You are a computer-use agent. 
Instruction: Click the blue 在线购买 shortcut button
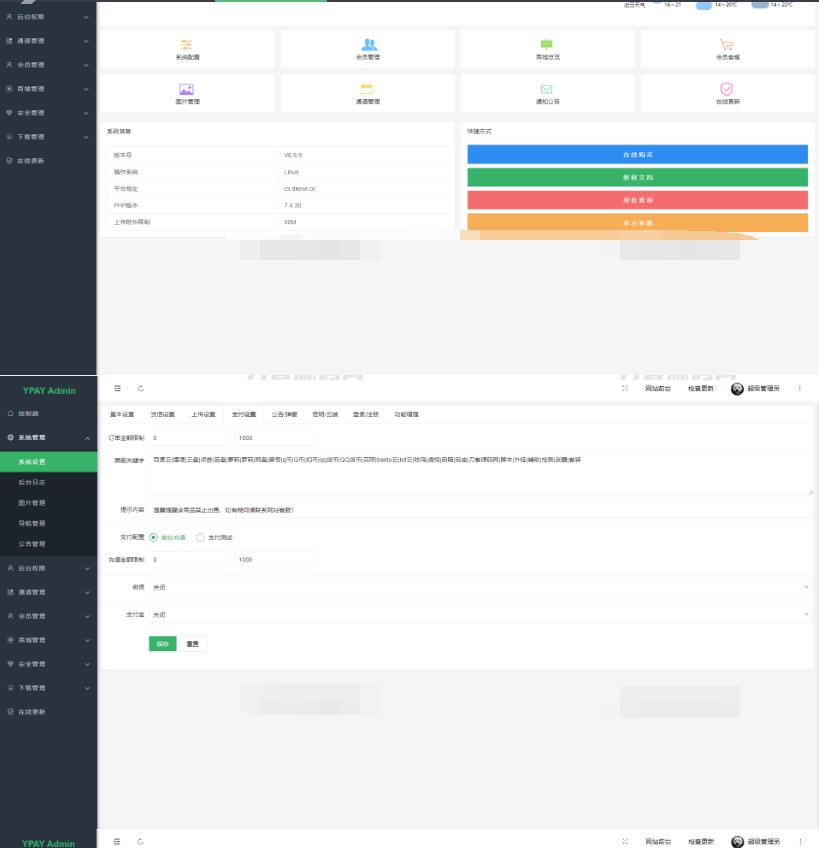(637, 155)
